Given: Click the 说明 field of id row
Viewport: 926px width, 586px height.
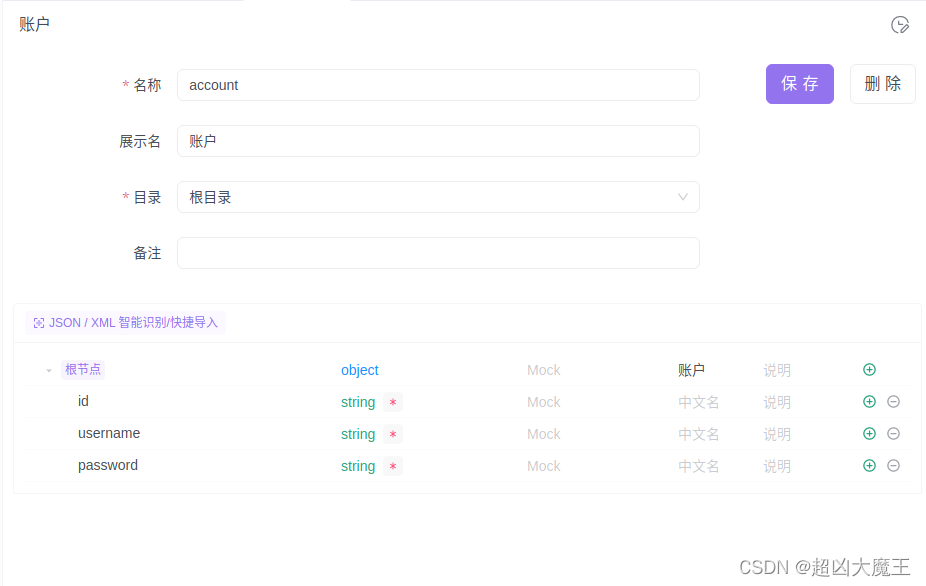Looking at the screenshot, I should 777,402.
